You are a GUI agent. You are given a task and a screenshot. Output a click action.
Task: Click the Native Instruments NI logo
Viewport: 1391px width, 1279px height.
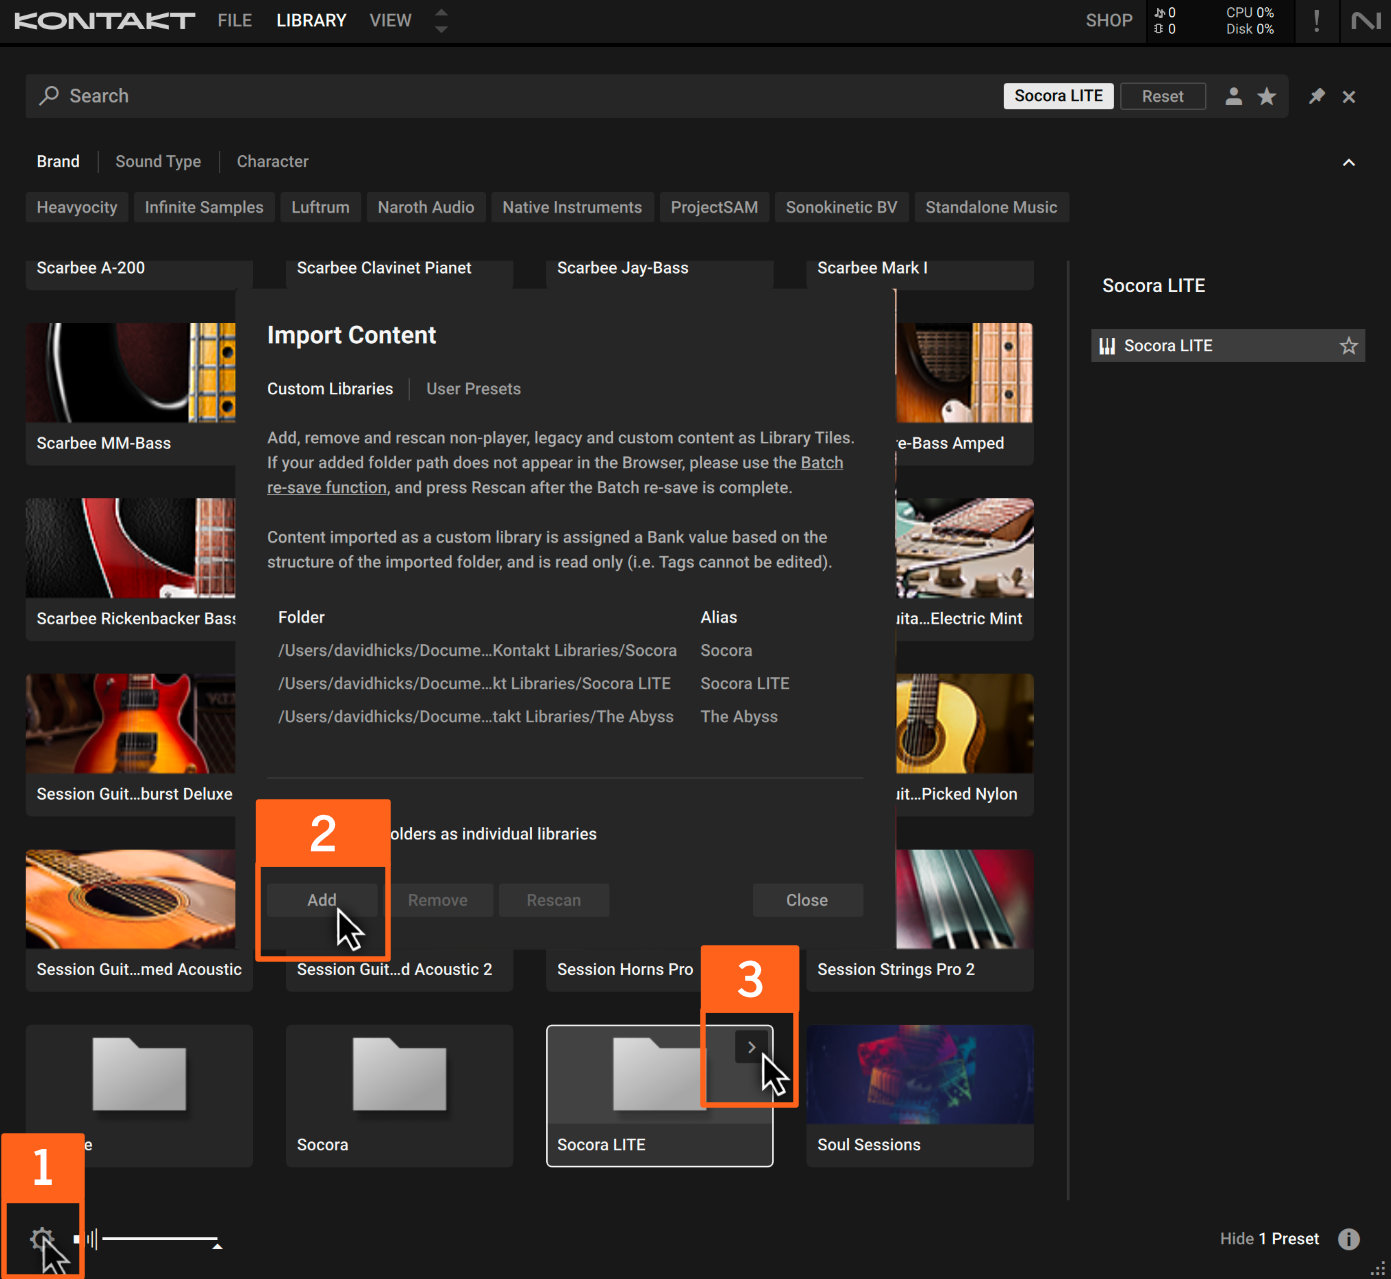[x=1366, y=20]
